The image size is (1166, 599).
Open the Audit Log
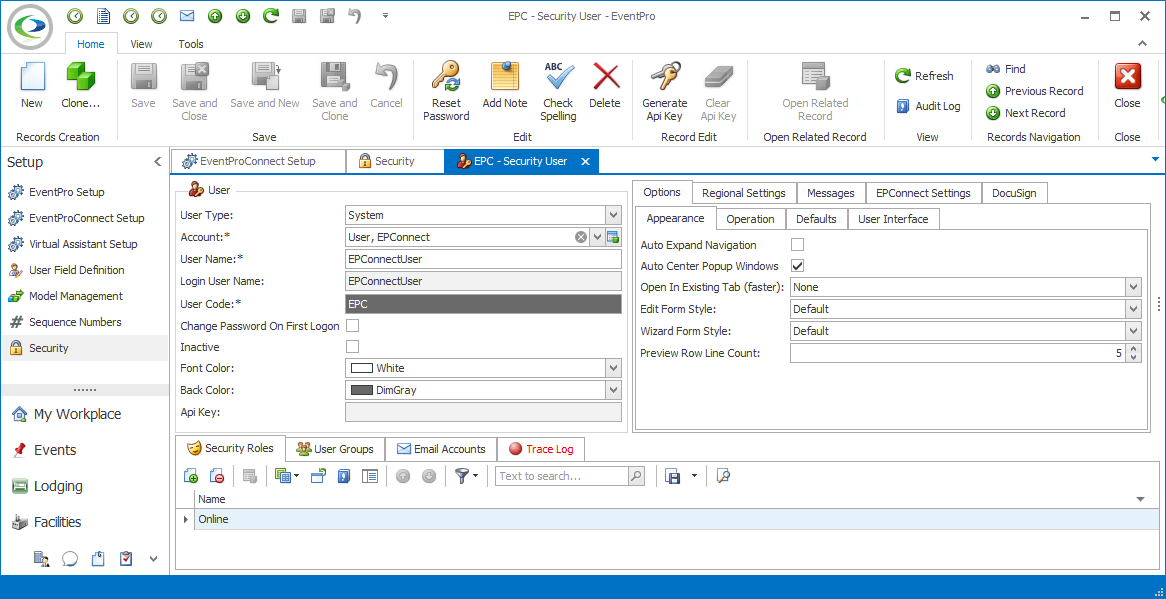[928, 106]
